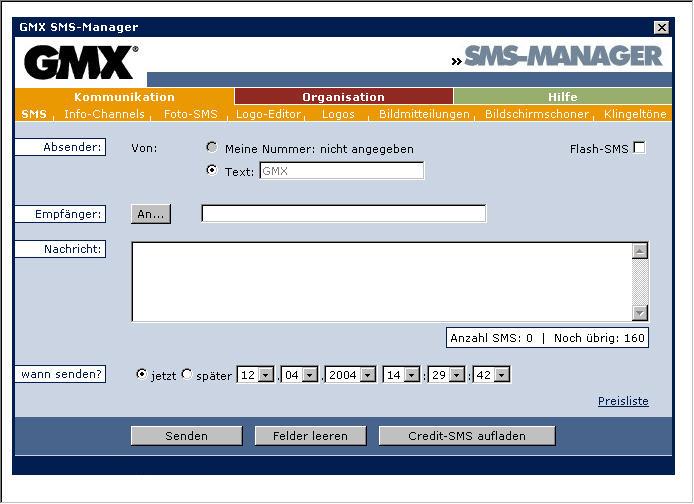694x504 pixels.
Task: Click the sender text field containing GMX
Action: pyautogui.click(x=342, y=171)
